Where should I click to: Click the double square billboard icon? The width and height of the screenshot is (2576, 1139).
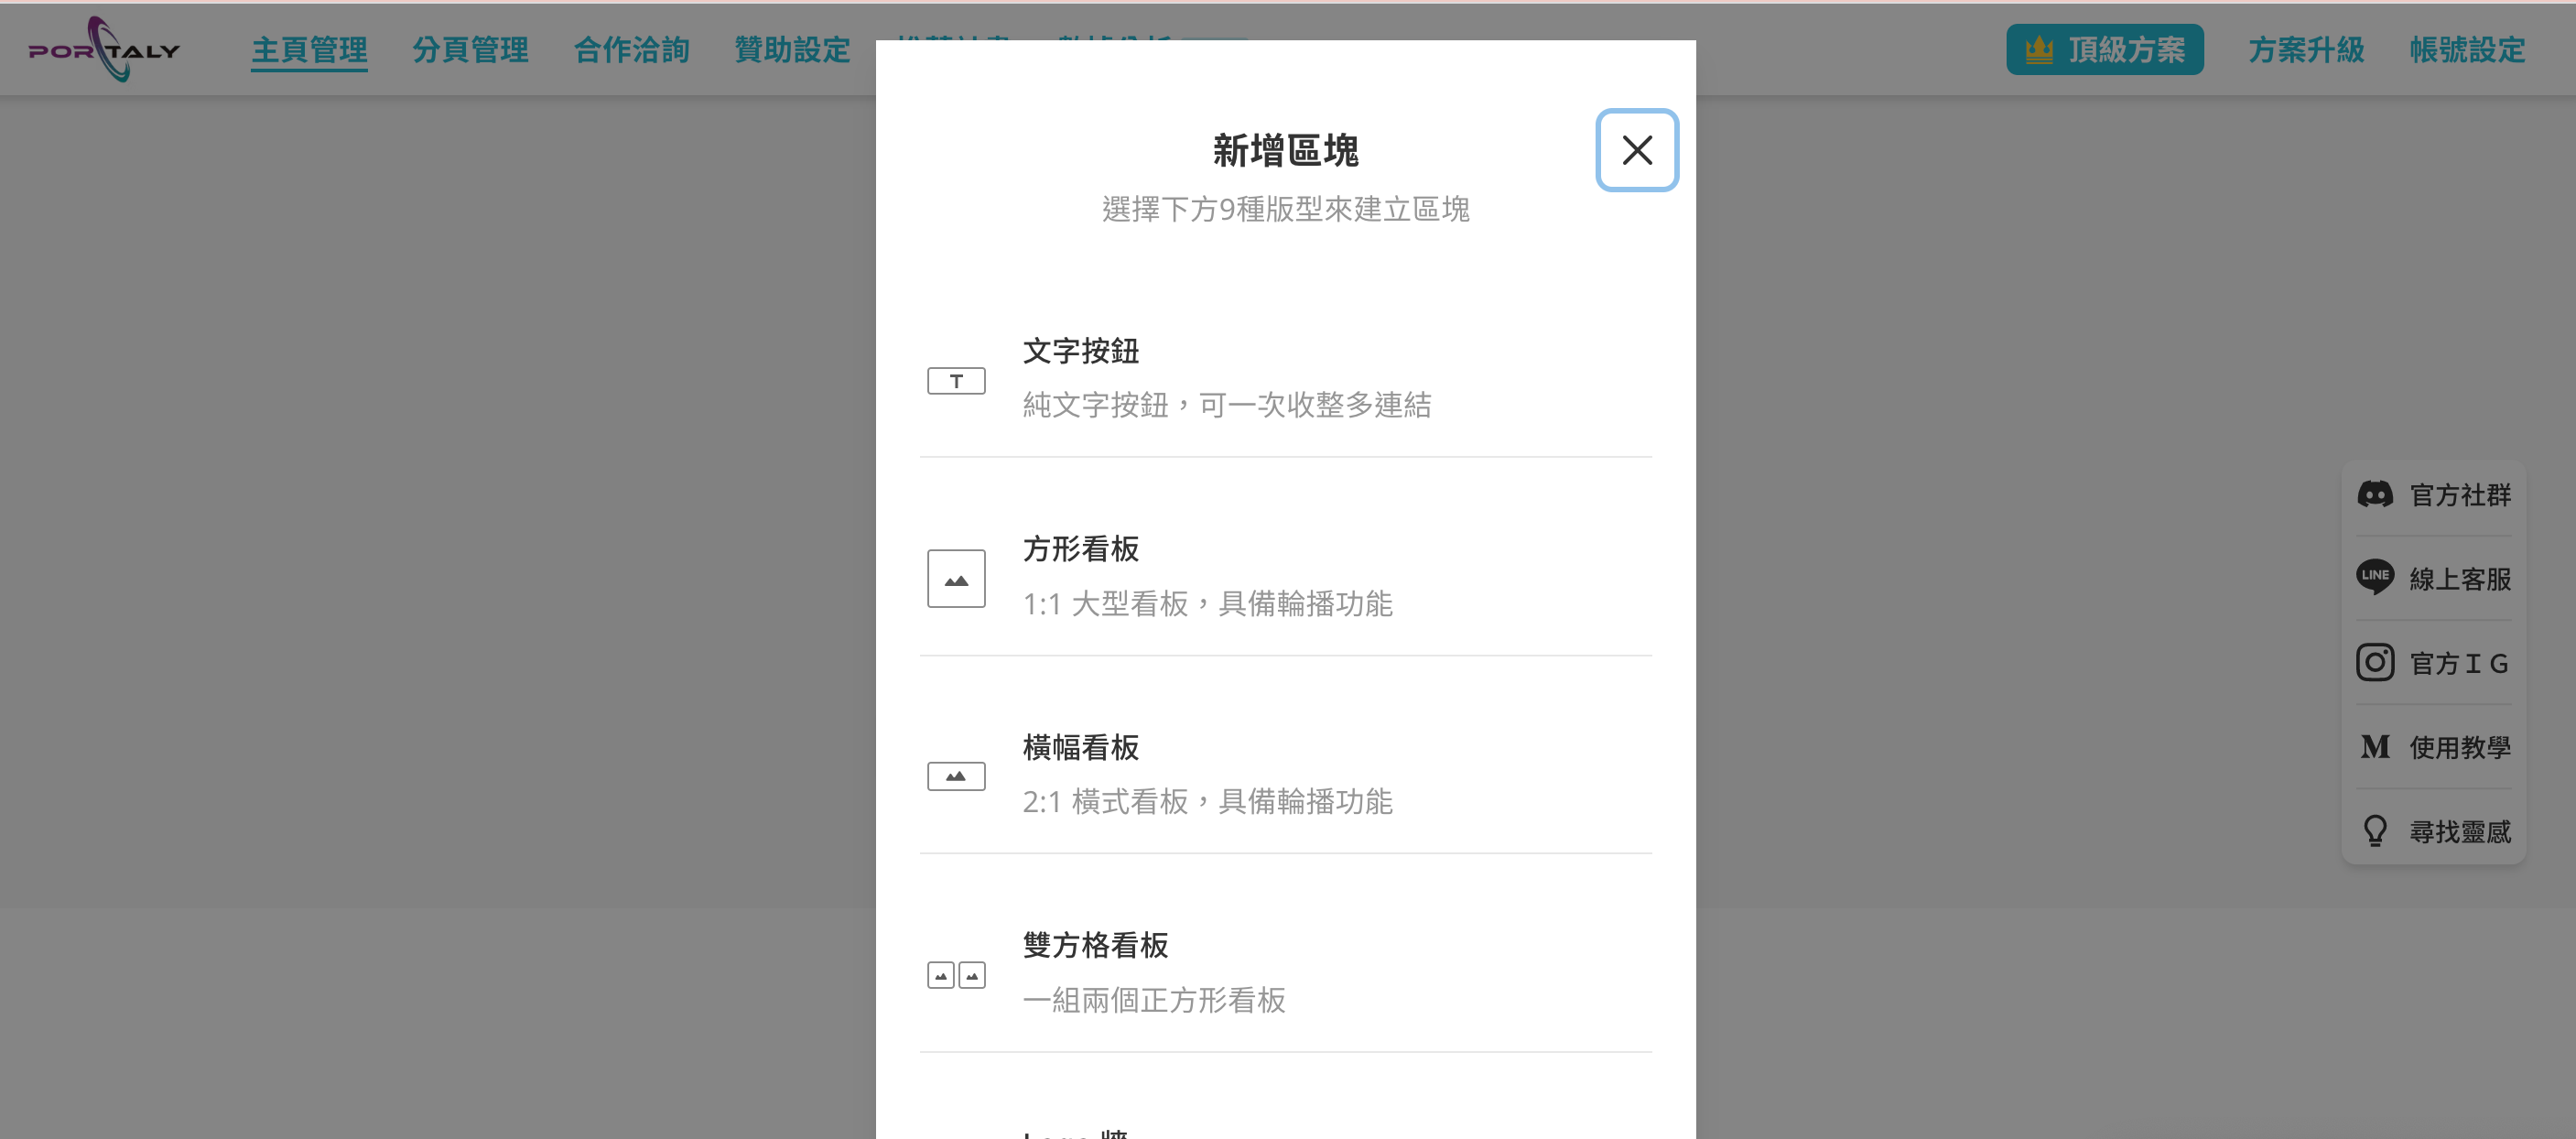click(955, 975)
